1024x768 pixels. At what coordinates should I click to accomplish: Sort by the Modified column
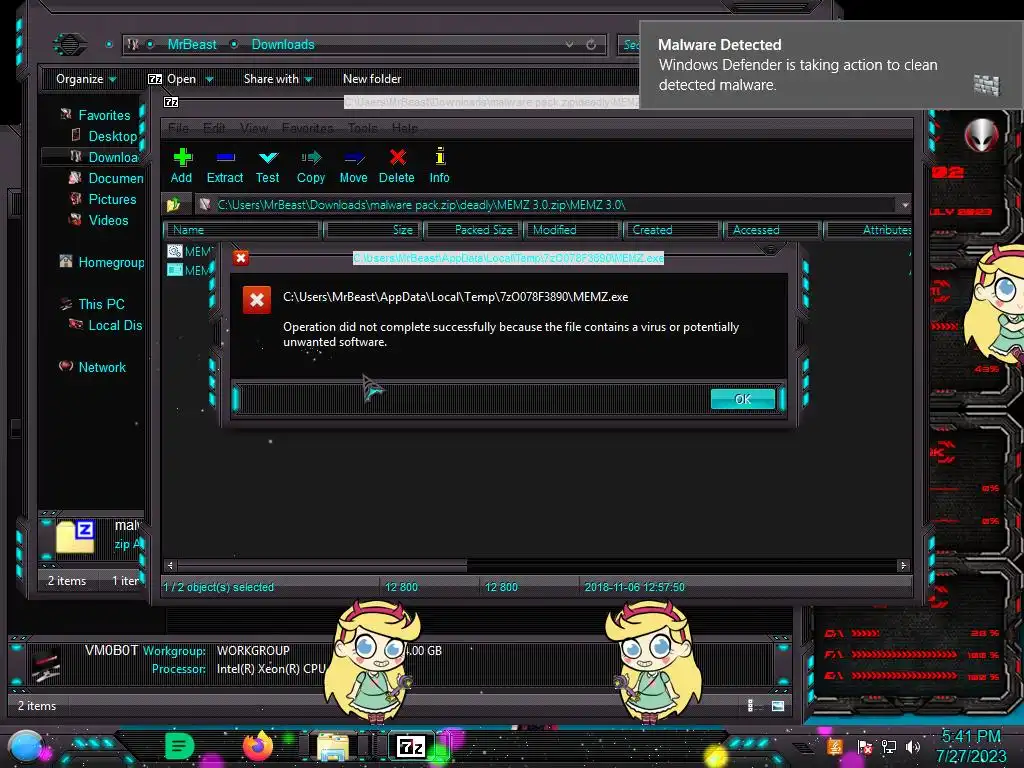click(x=573, y=230)
